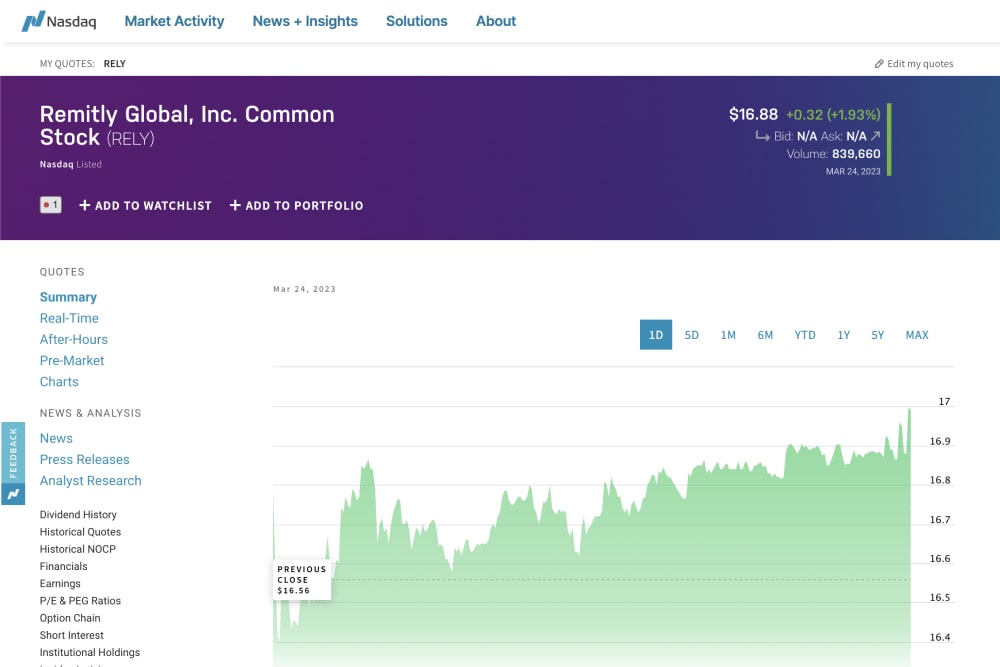Image resolution: width=1000 pixels, height=667 pixels.
Task: Open Historical Quotes page
Action: (80, 532)
